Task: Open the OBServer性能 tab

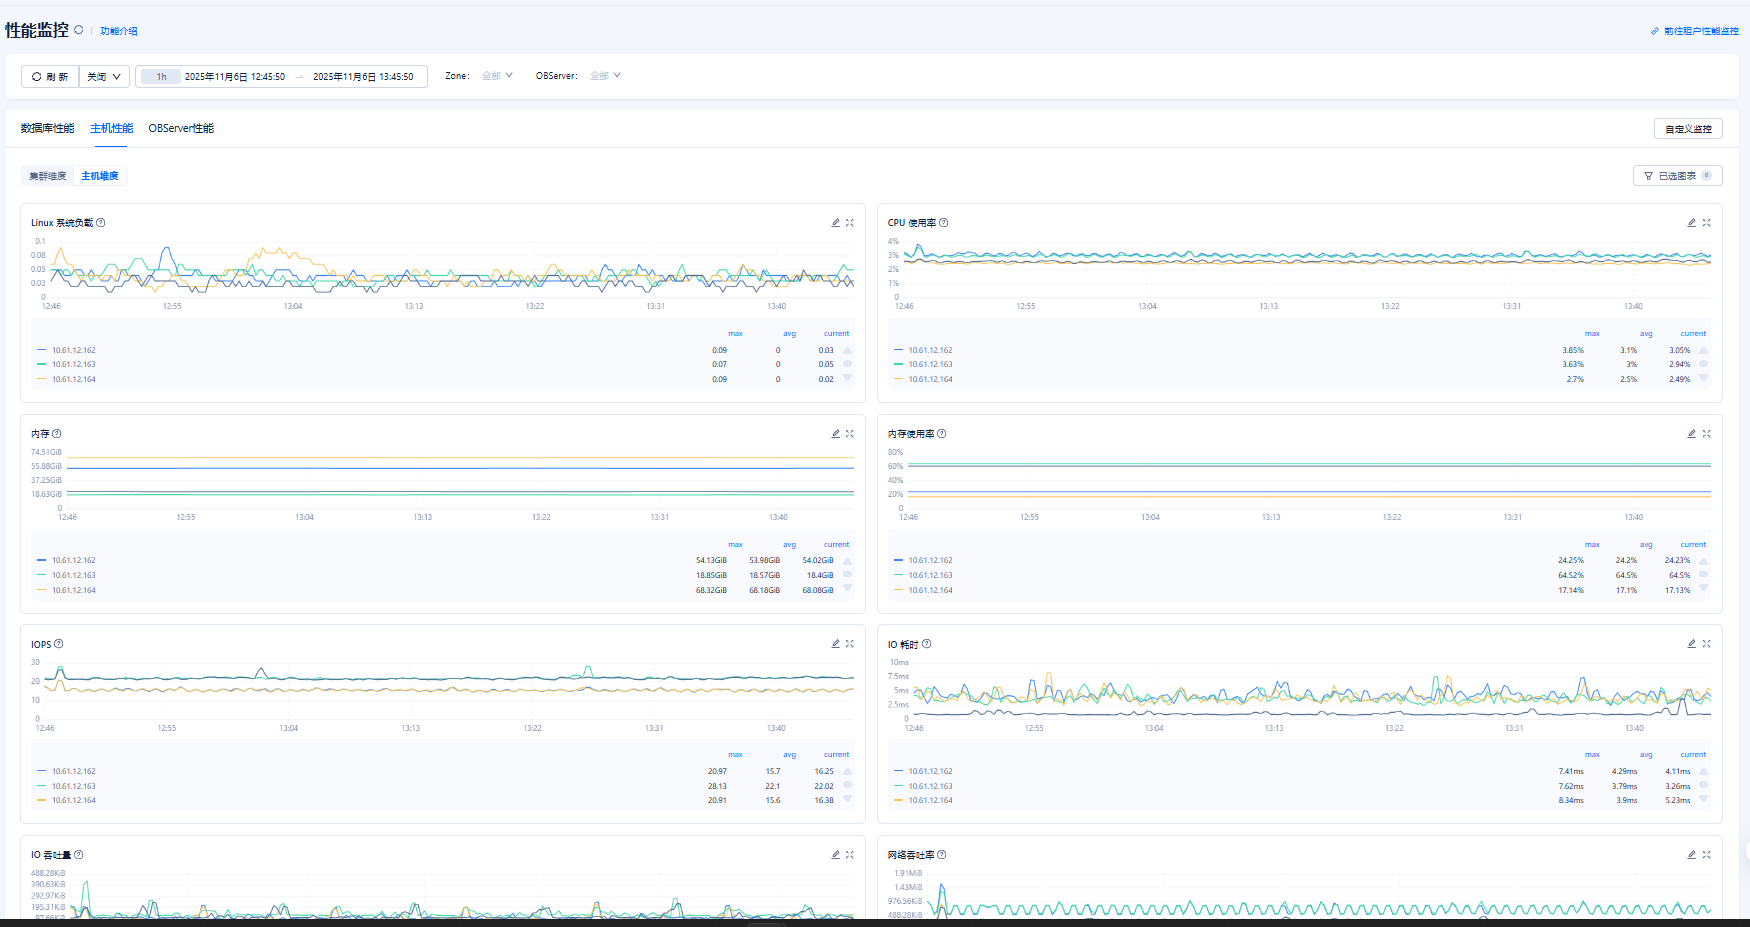Action: [x=181, y=128]
